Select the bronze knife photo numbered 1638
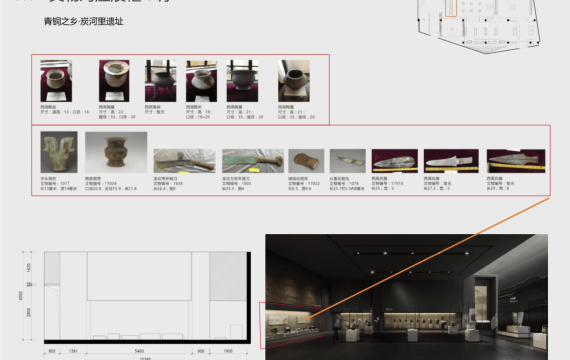Viewport: 570px width, 360px height. pos(184,161)
